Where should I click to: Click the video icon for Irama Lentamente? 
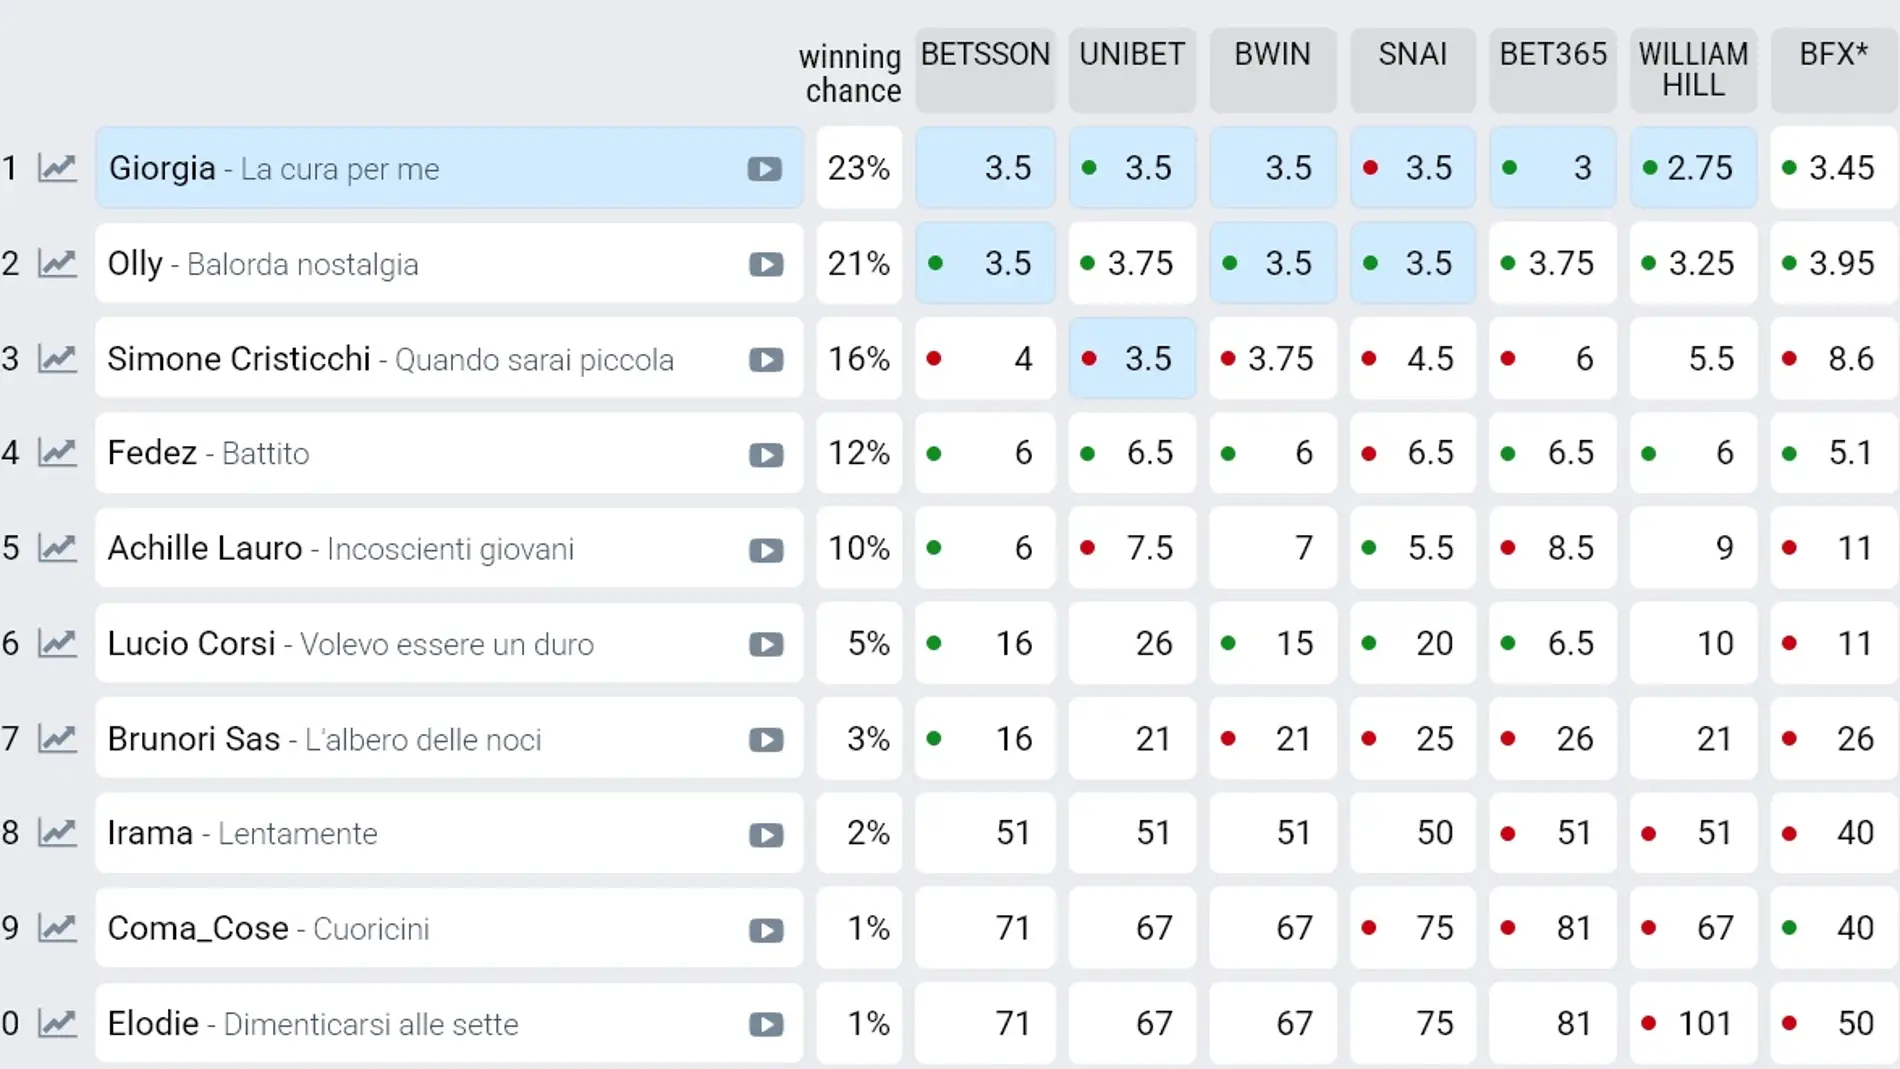[x=766, y=835]
